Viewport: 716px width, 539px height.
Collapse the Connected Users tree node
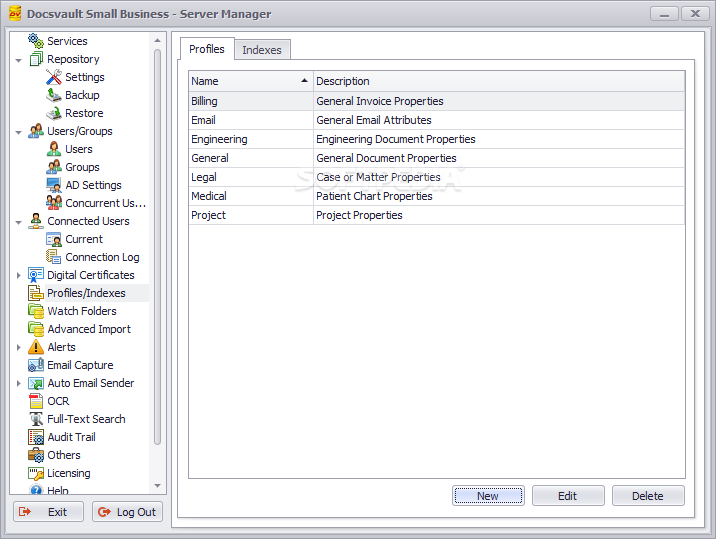pos(18,222)
